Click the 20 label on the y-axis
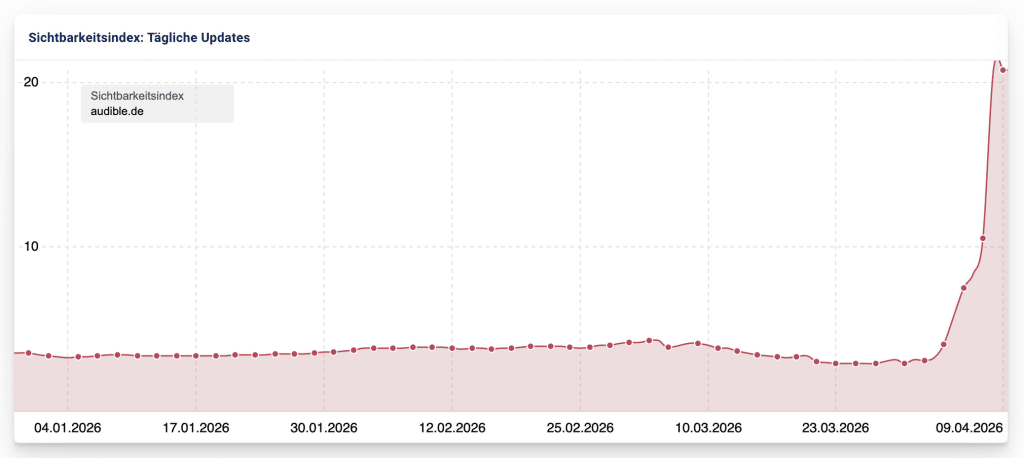This screenshot has width=1024, height=458. pyautogui.click(x=31, y=82)
